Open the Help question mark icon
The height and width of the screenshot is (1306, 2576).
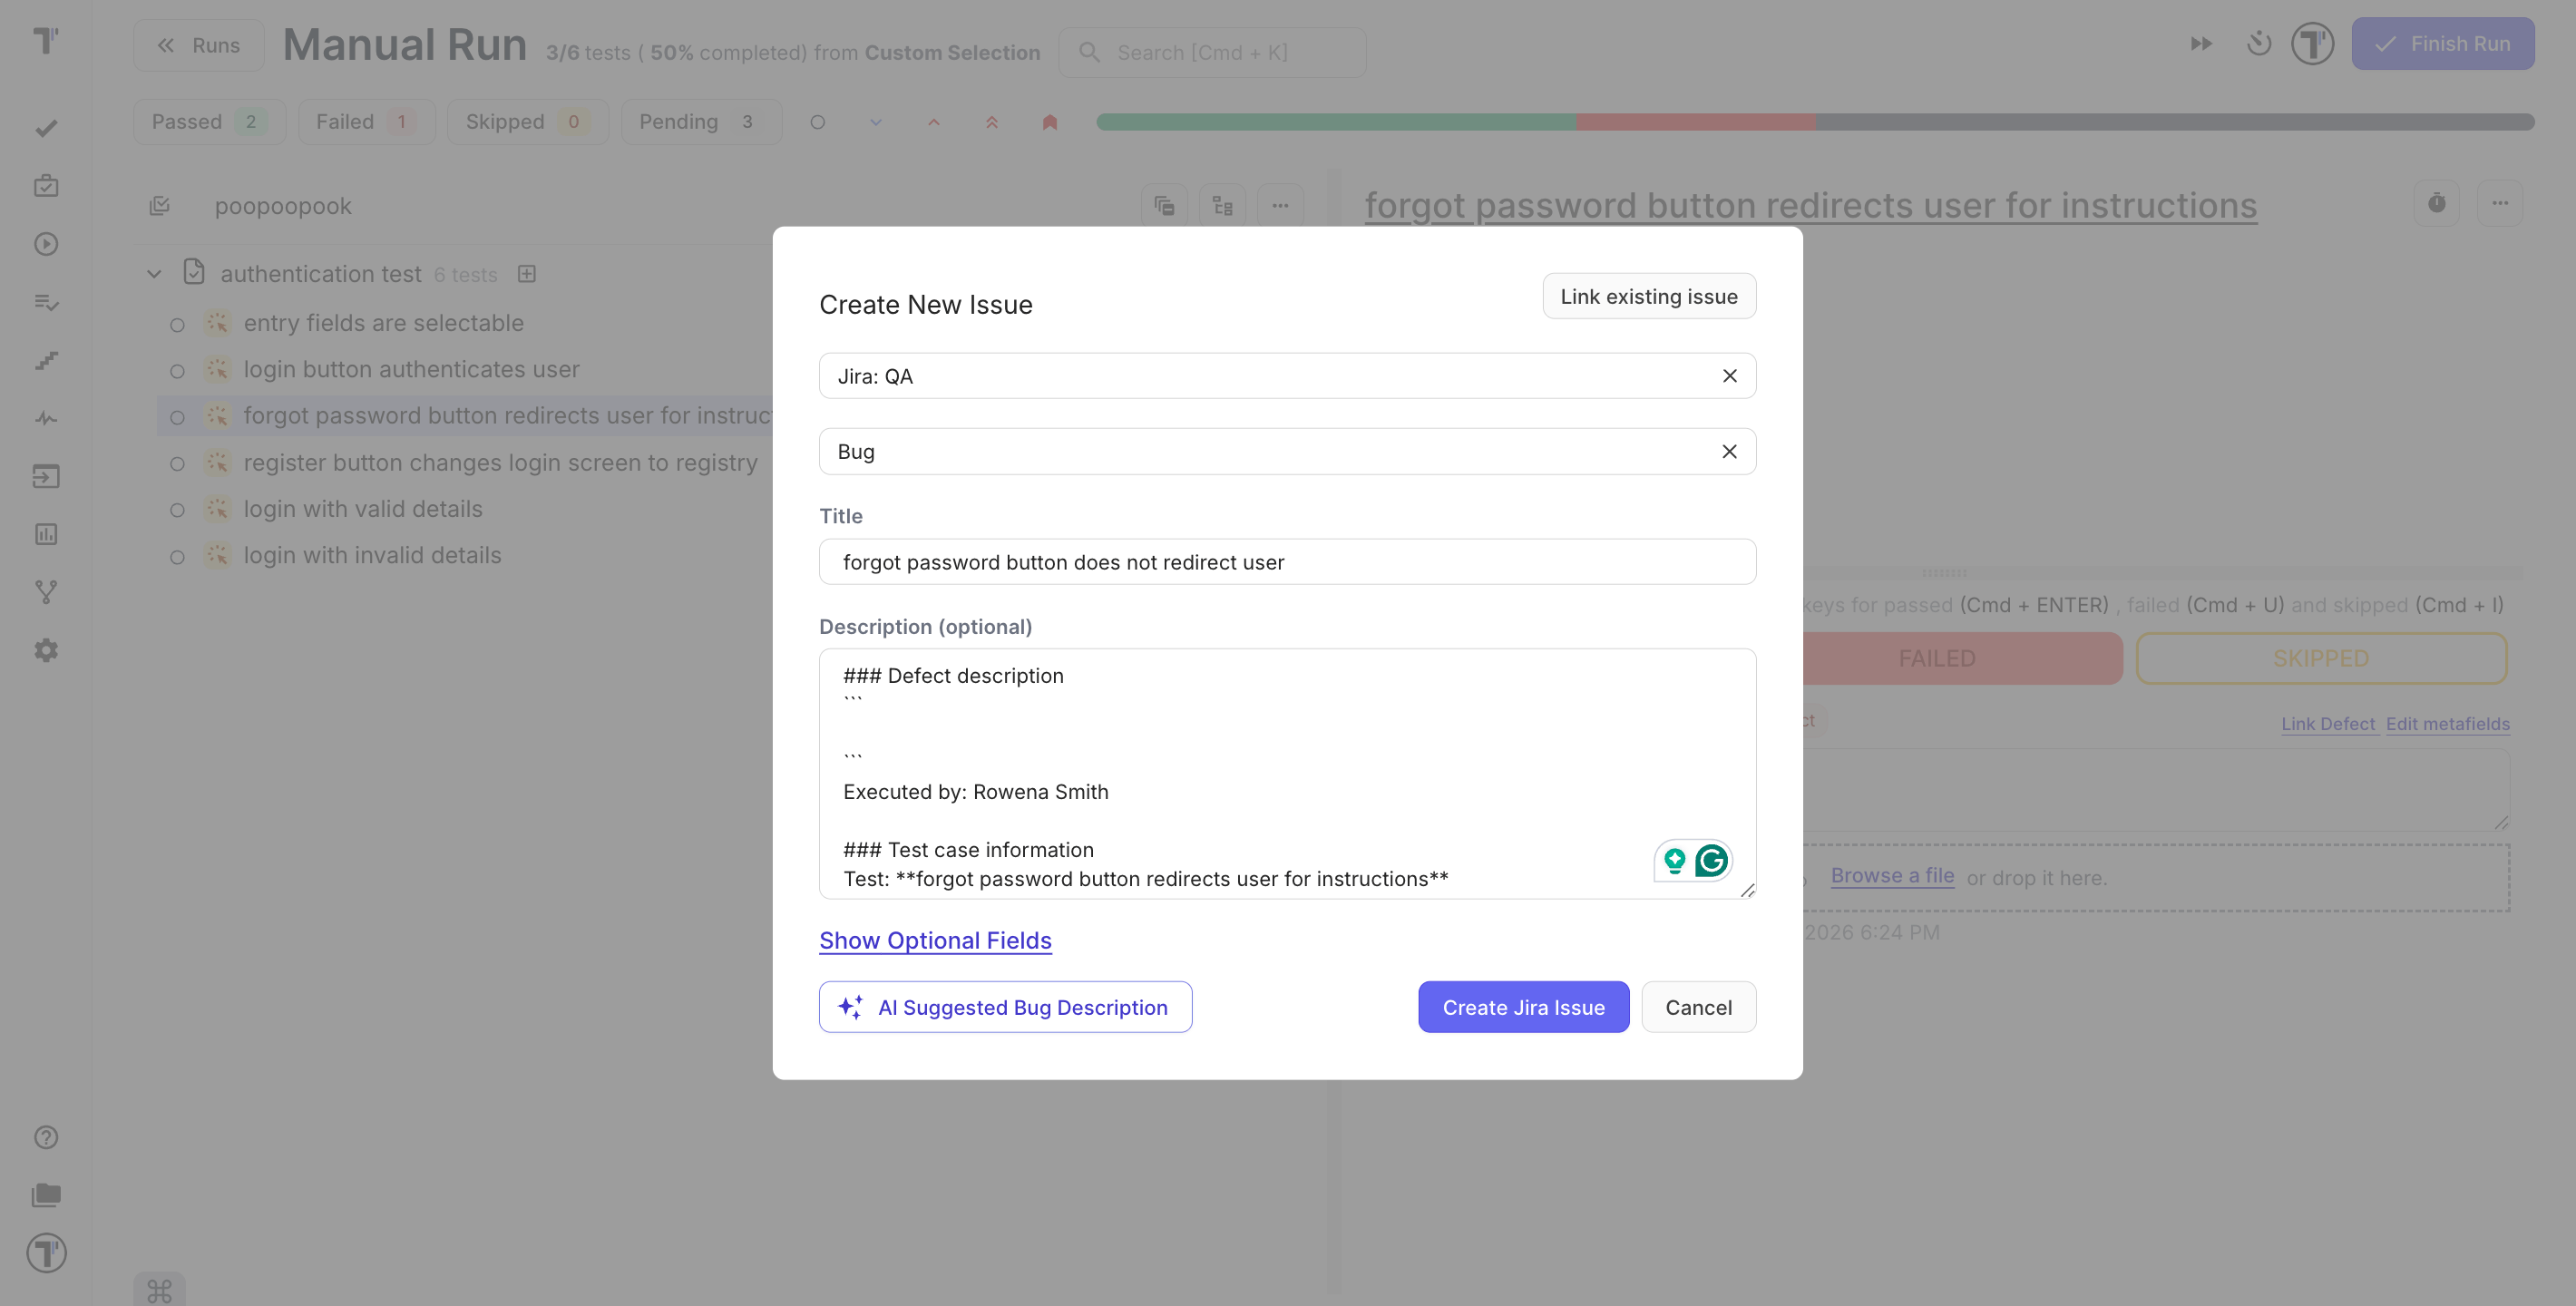[46, 1137]
